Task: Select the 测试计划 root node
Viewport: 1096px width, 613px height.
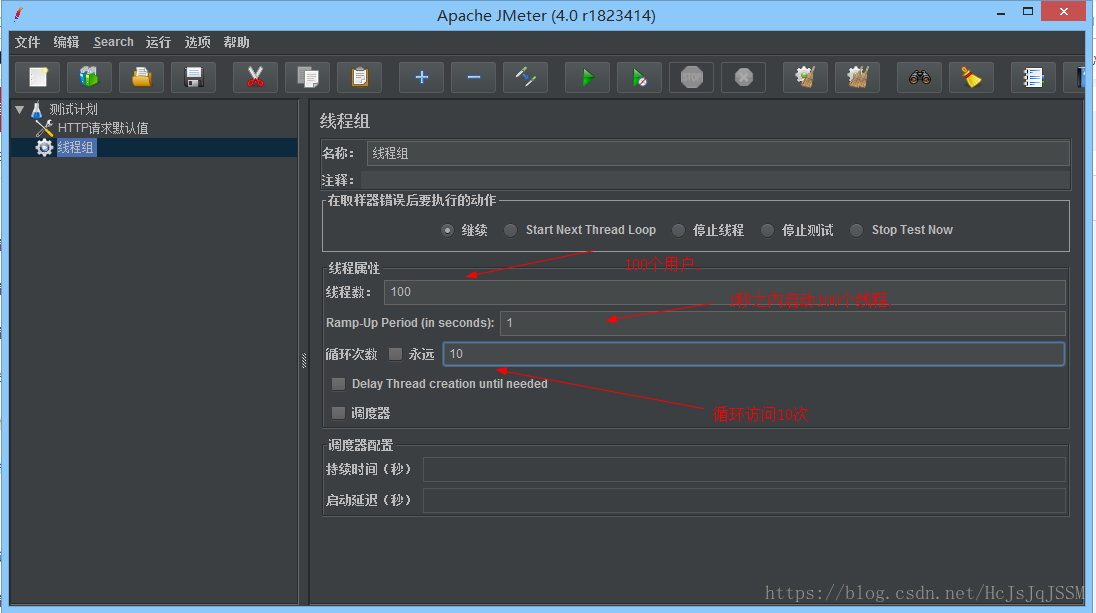Action: coord(73,109)
